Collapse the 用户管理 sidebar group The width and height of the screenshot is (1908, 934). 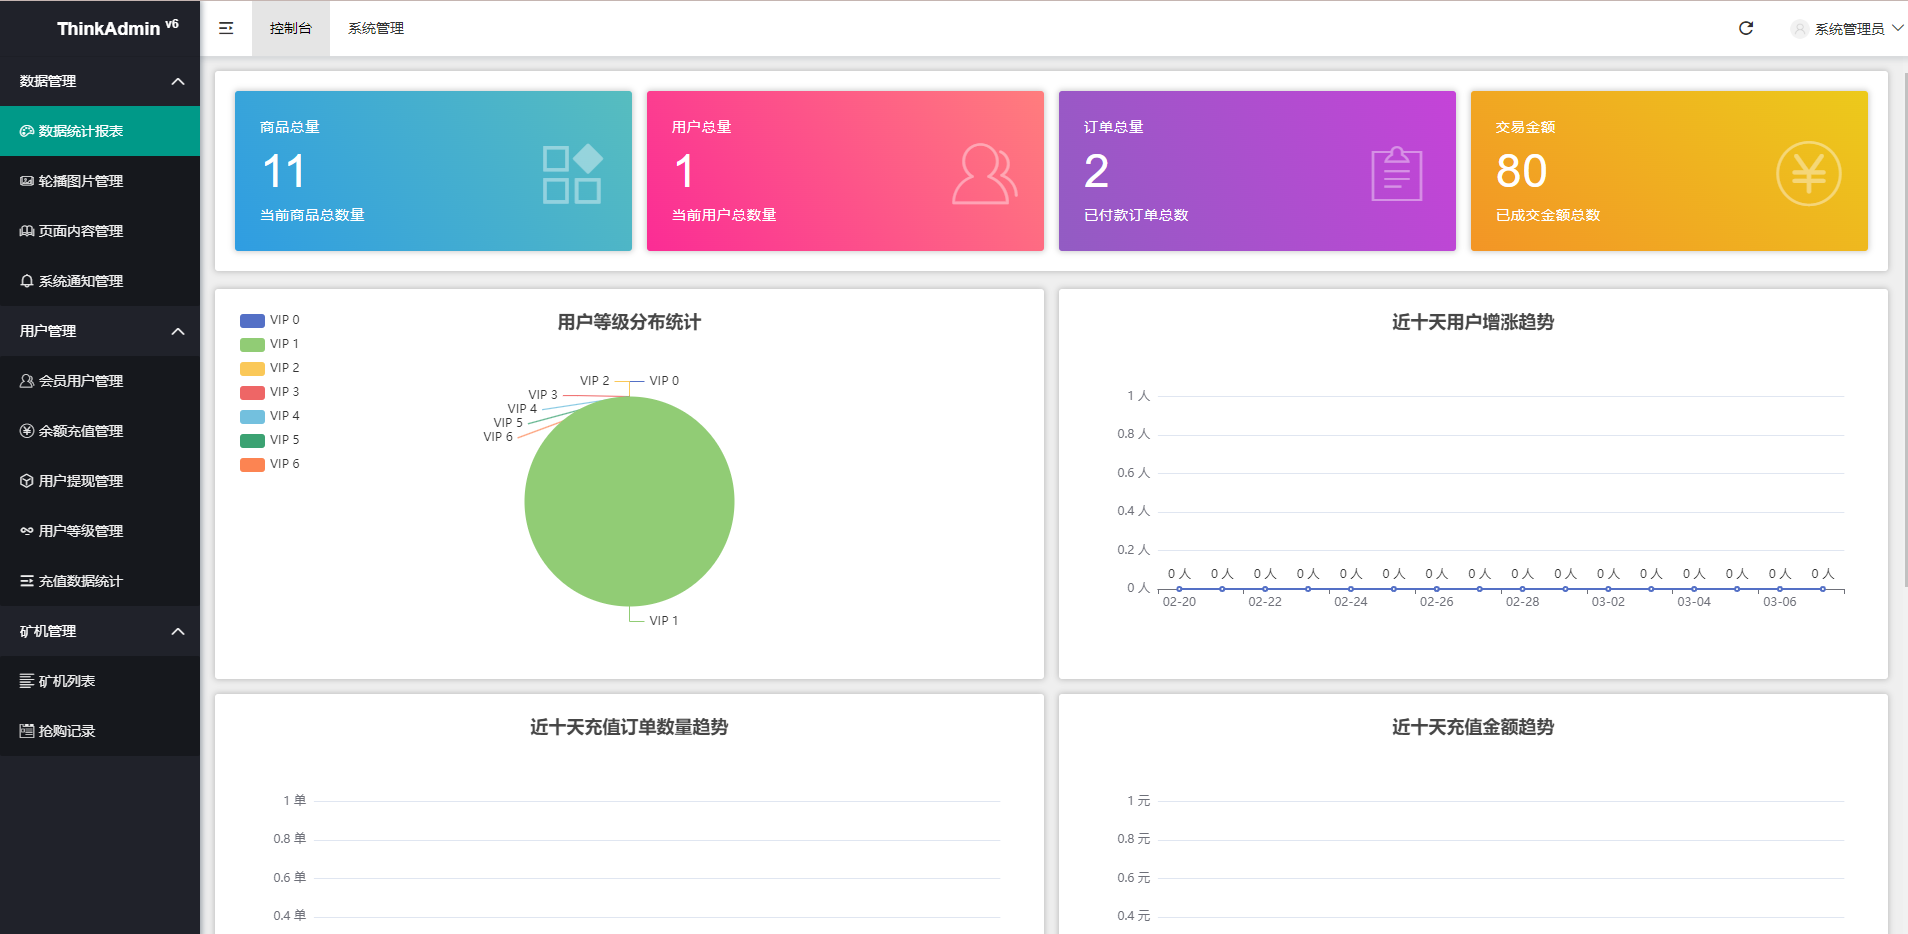tap(100, 331)
